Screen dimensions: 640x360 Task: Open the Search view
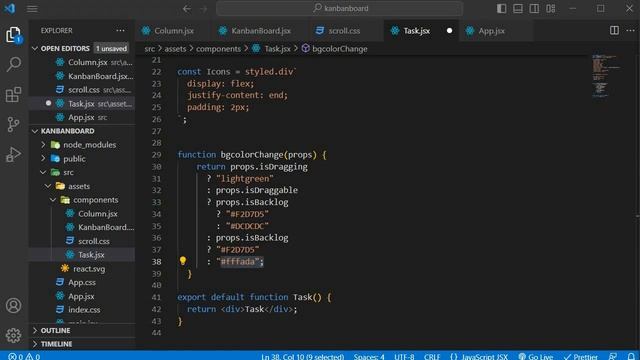[13, 64]
